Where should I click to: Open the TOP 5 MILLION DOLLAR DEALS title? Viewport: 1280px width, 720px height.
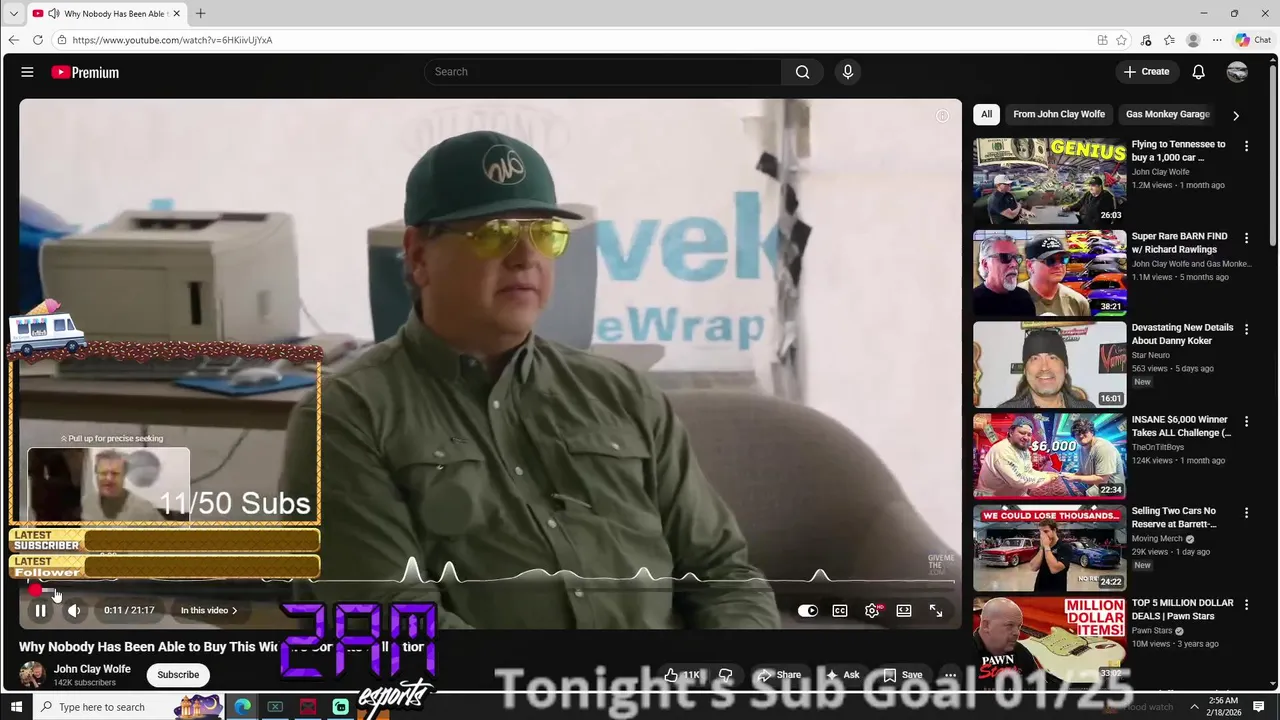pos(1182,610)
